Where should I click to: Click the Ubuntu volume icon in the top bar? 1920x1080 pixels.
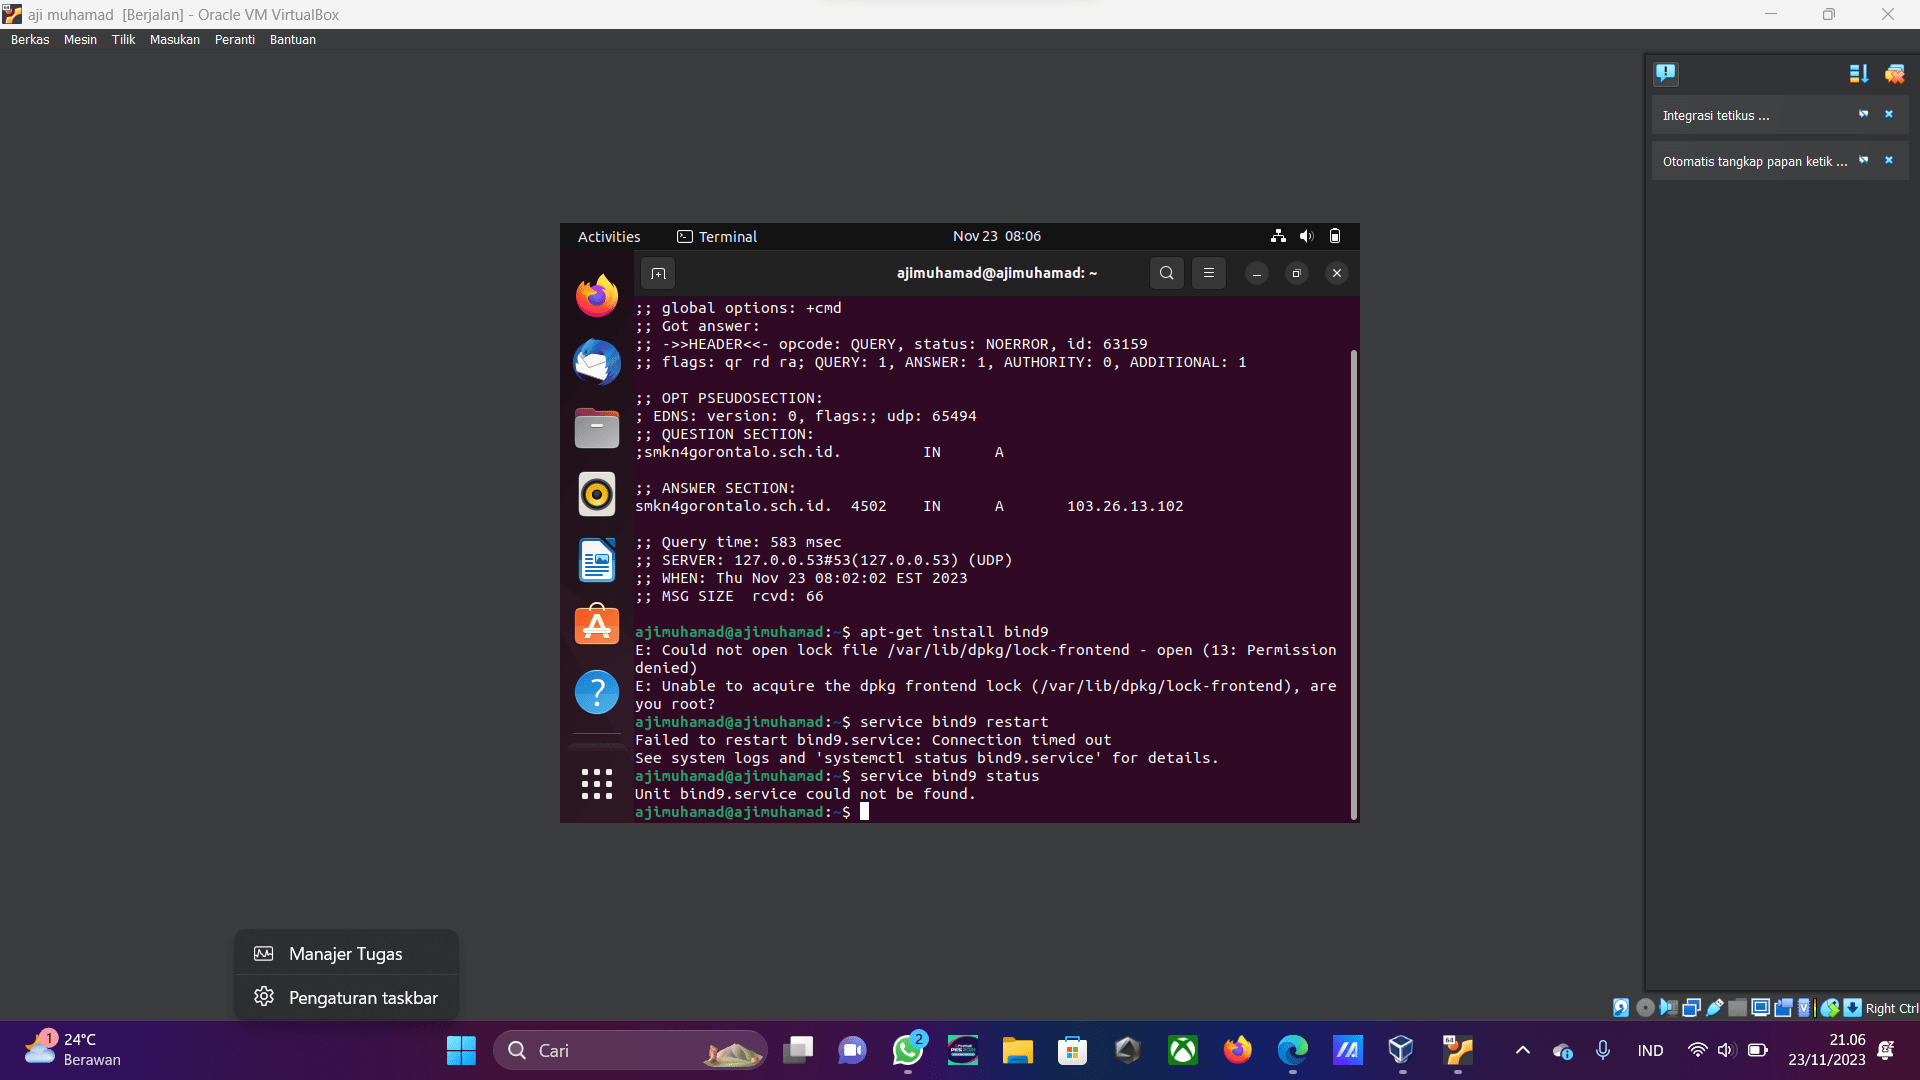[1306, 236]
